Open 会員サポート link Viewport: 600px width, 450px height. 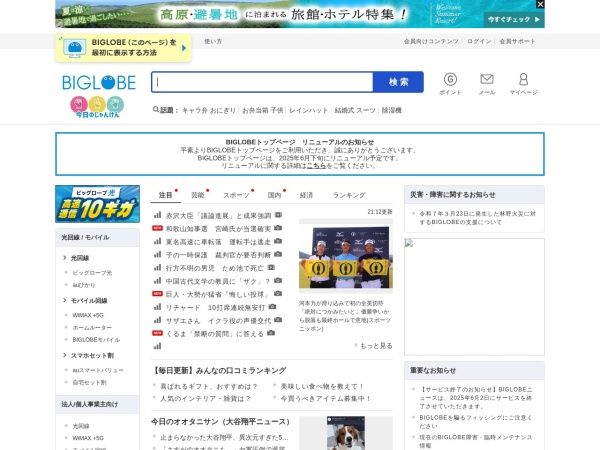517,41
